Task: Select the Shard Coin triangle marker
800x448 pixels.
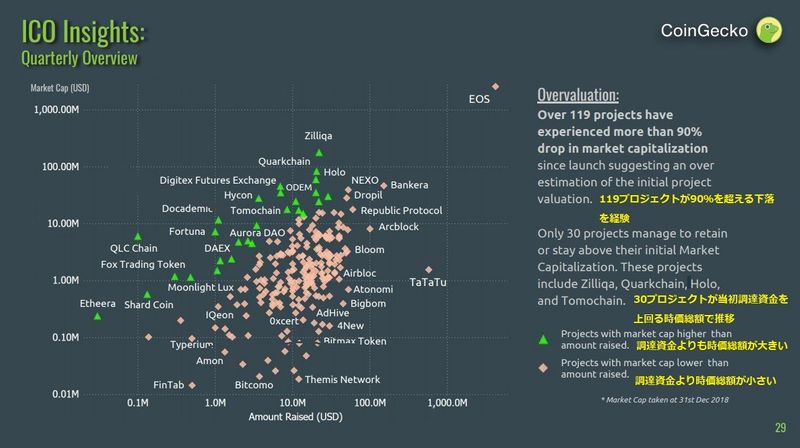Action: (147, 295)
